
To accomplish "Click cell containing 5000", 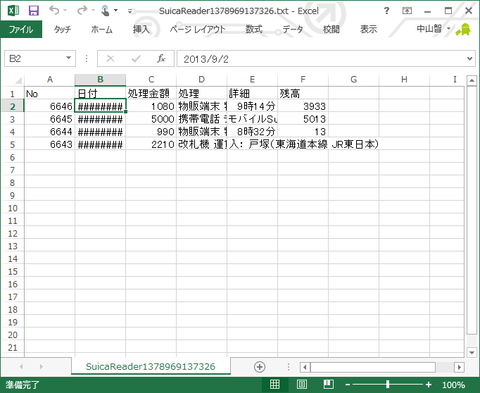I will 151,119.
